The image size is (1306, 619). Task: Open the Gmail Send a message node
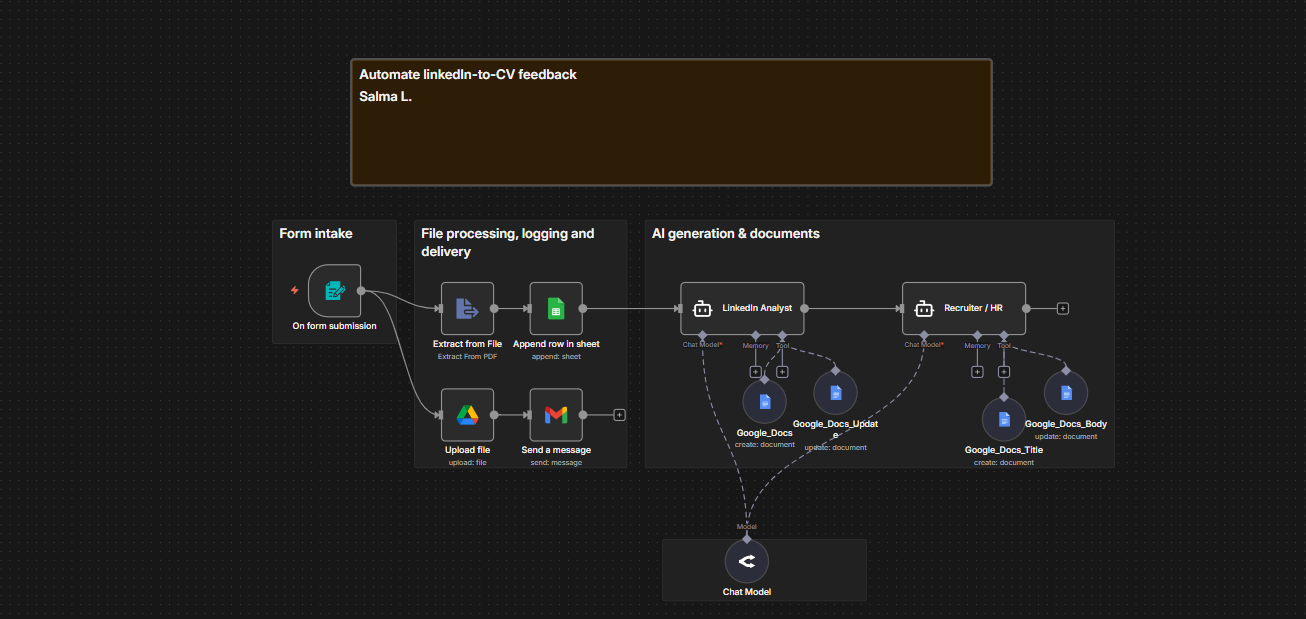pos(556,415)
